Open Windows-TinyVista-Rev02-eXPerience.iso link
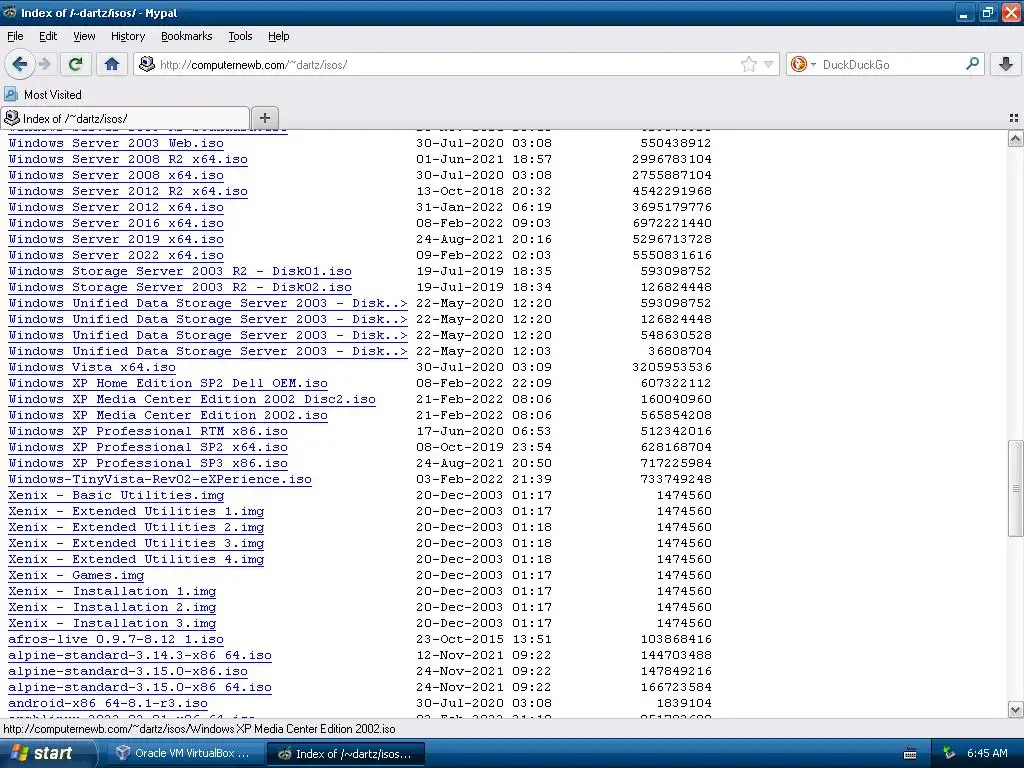The width and height of the screenshot is (1024, 768). pyautogui.click(x=160, y=479)
